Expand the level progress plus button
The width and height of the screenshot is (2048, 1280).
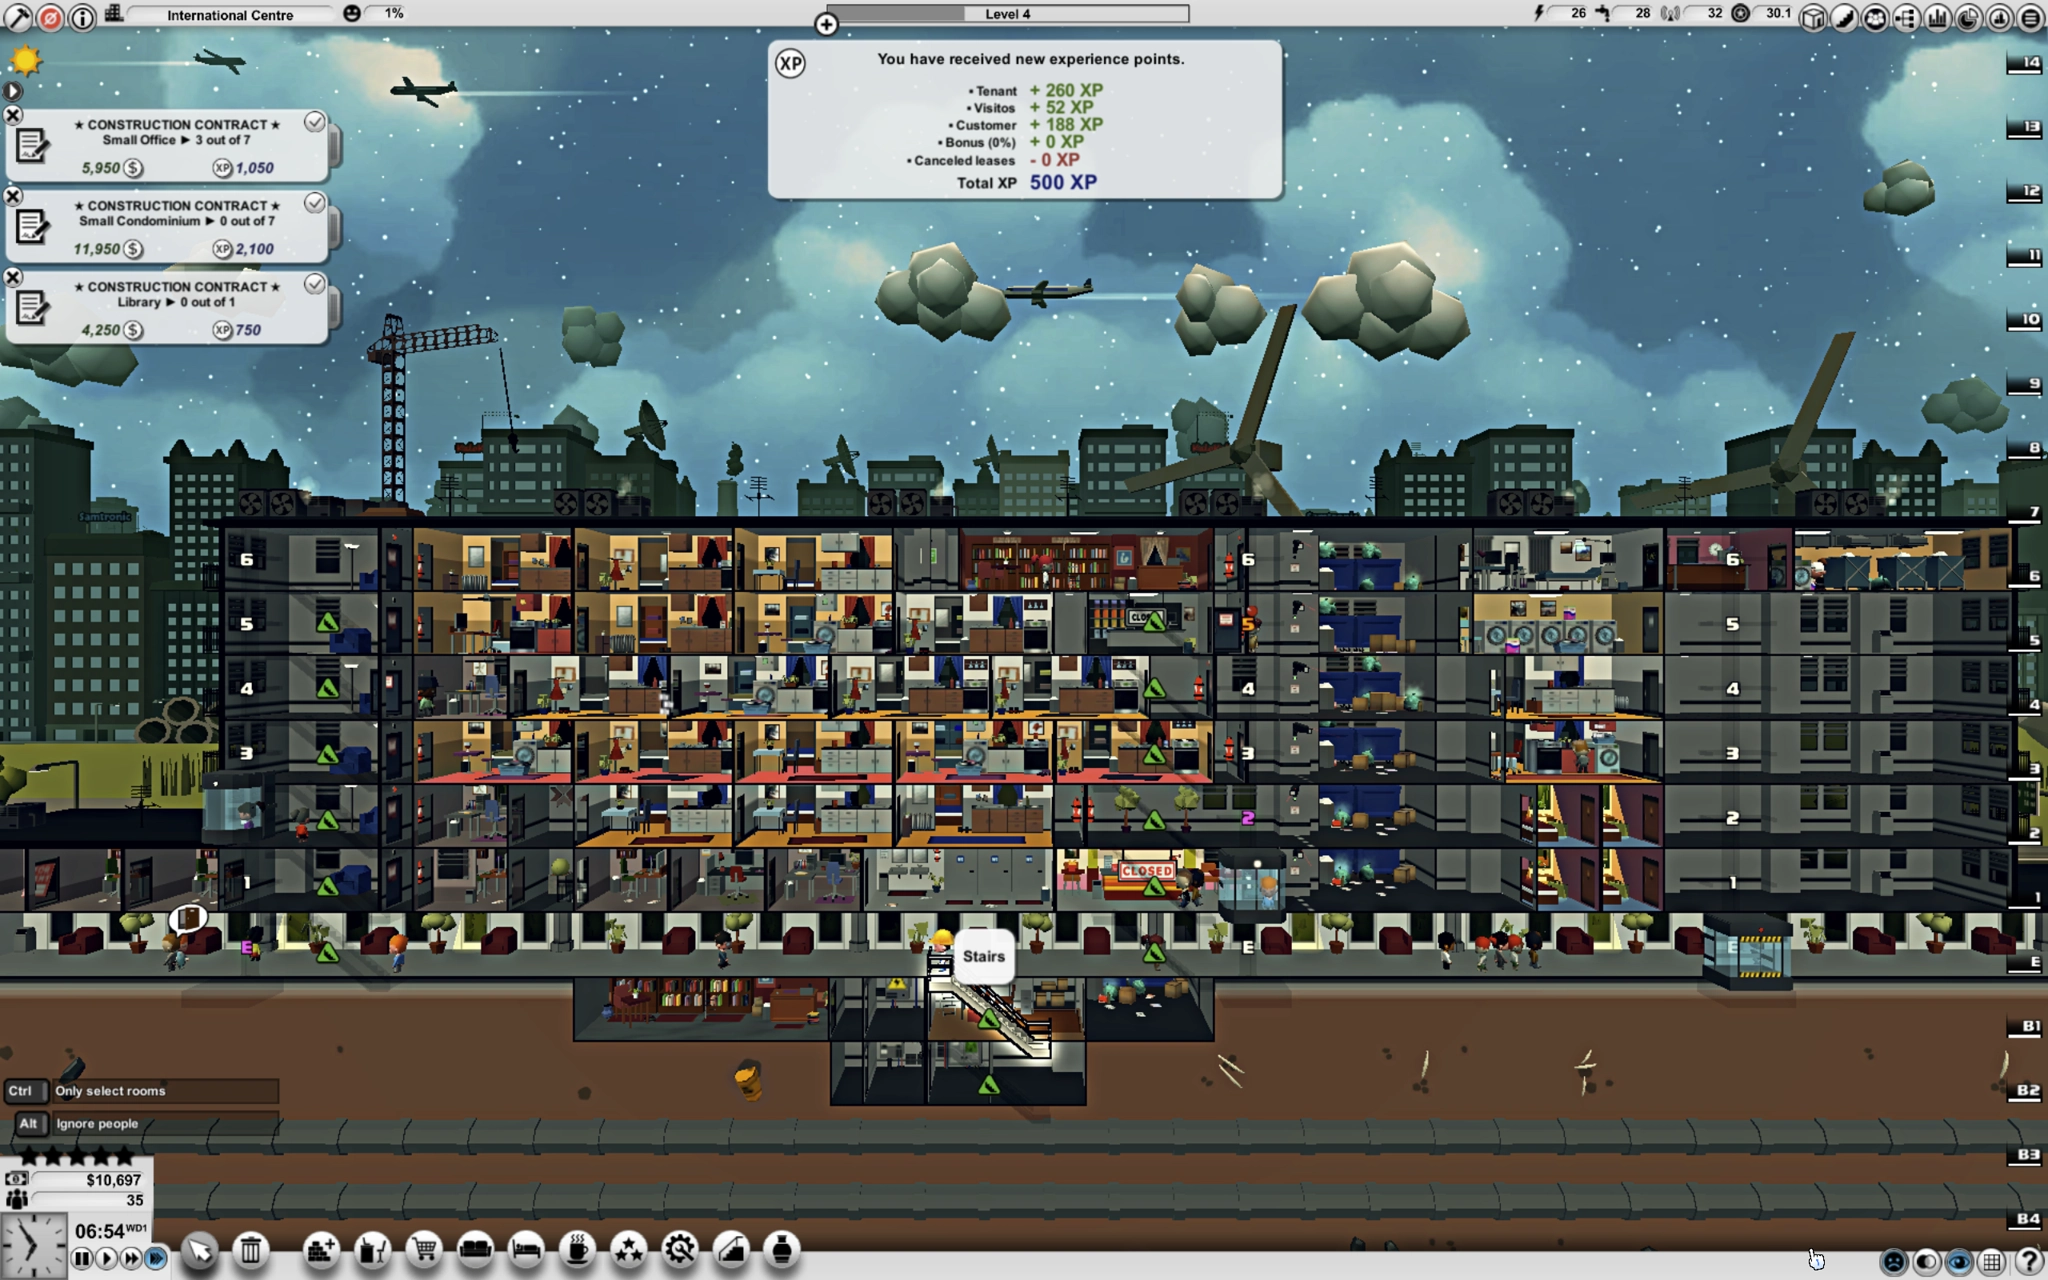coord(826,24)
